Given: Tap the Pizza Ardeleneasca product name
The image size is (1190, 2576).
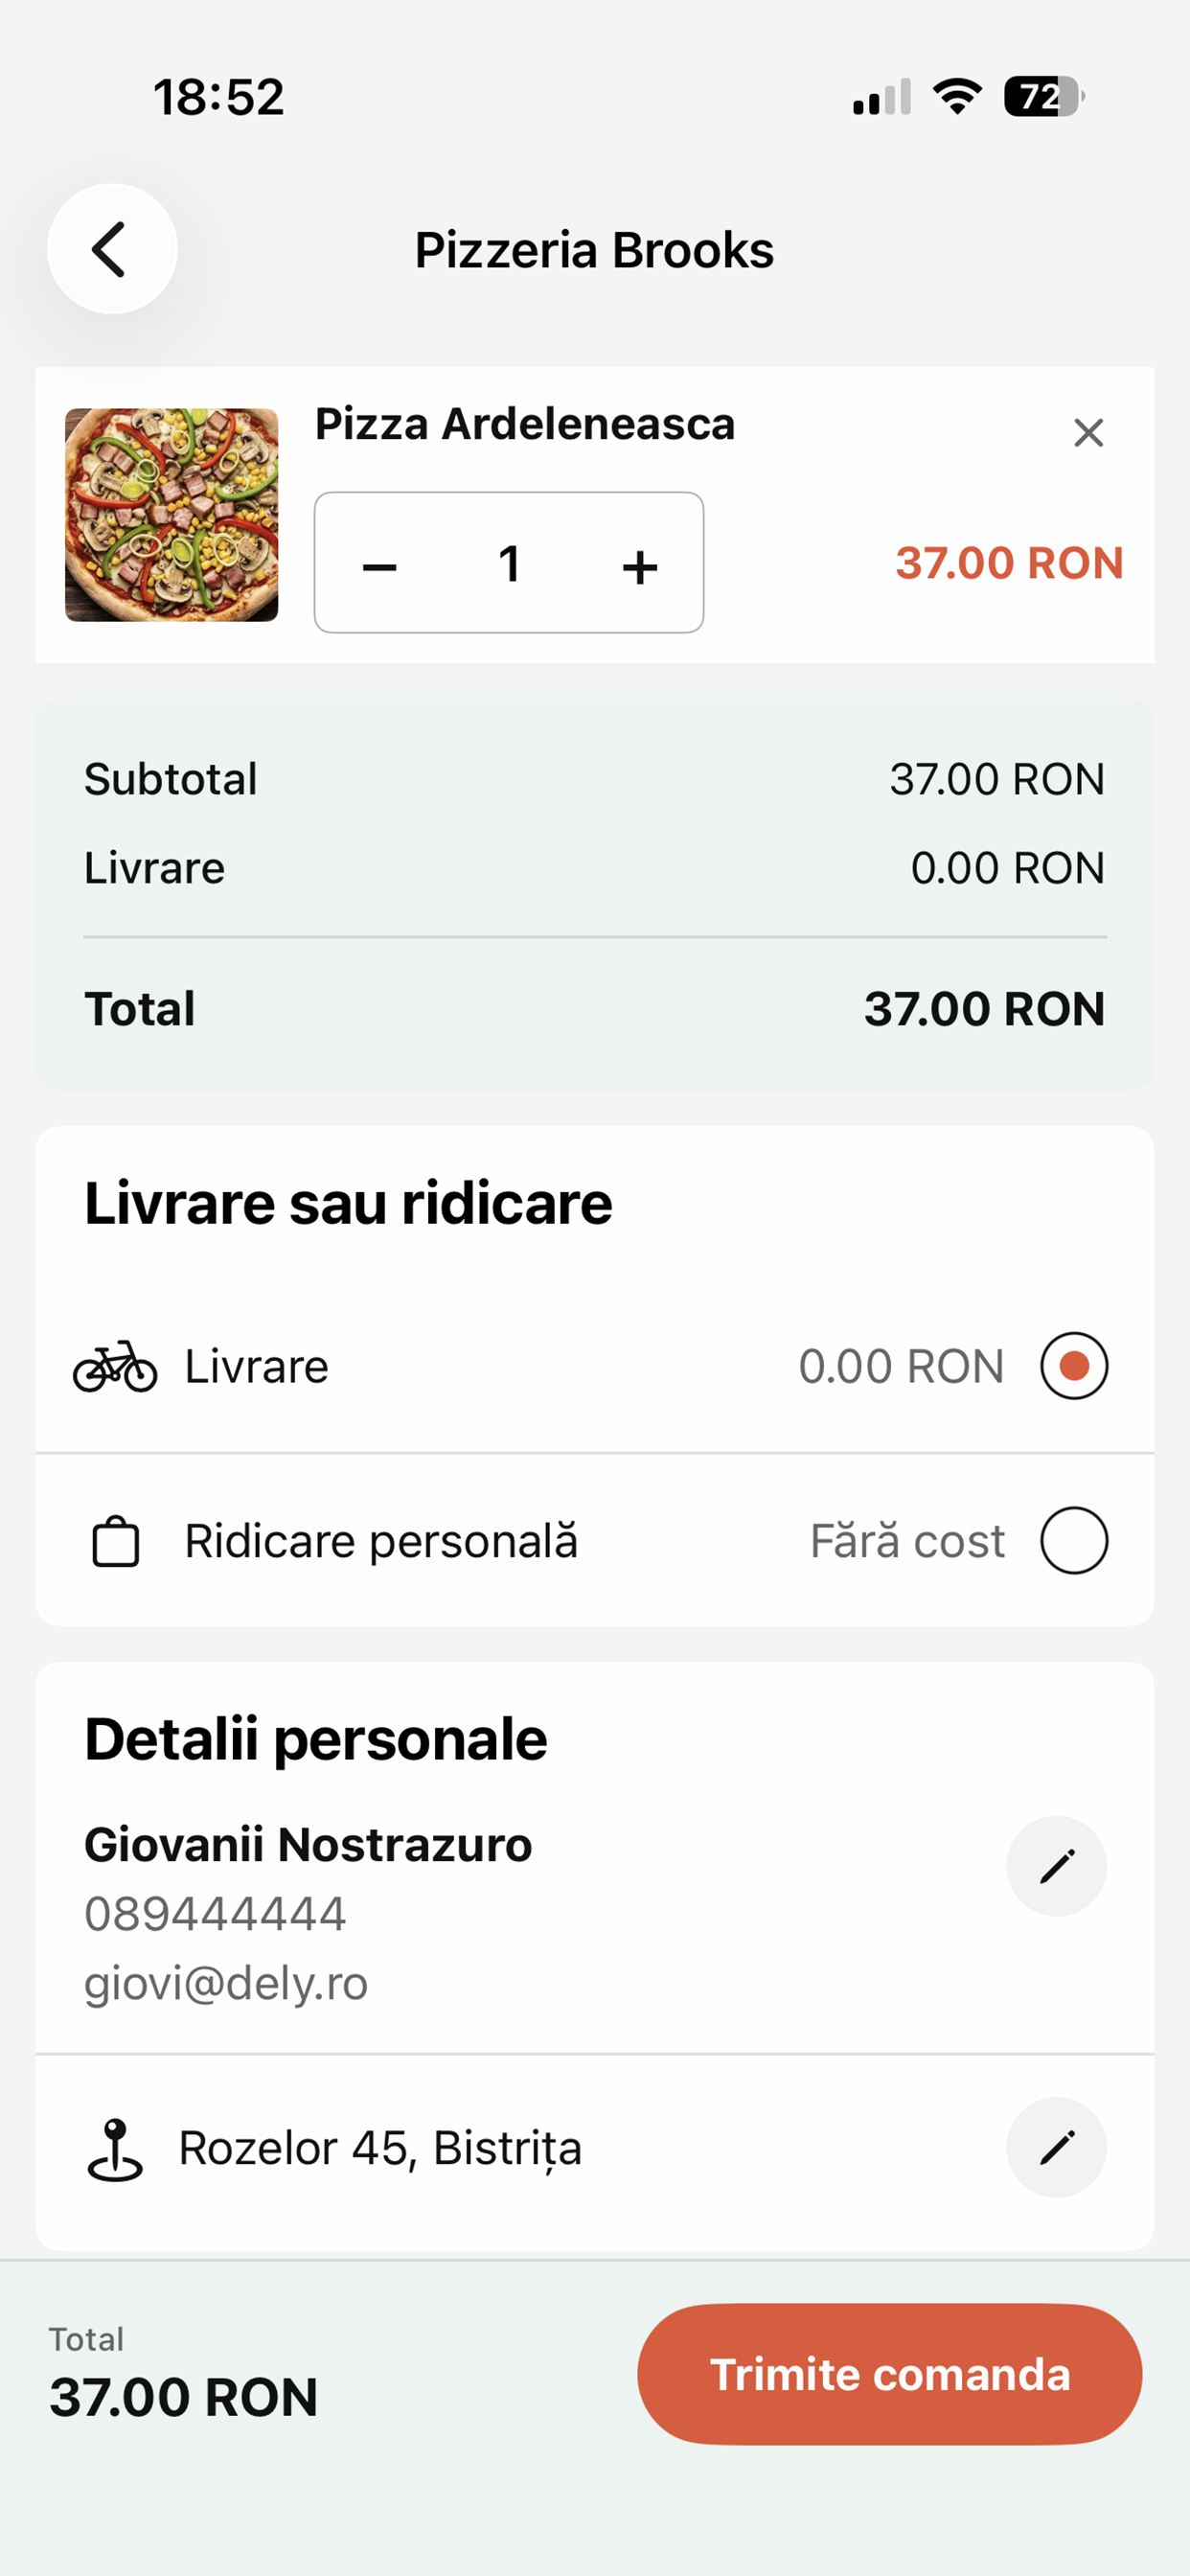Looking at the screenshot, I should (x=525, y=424).
